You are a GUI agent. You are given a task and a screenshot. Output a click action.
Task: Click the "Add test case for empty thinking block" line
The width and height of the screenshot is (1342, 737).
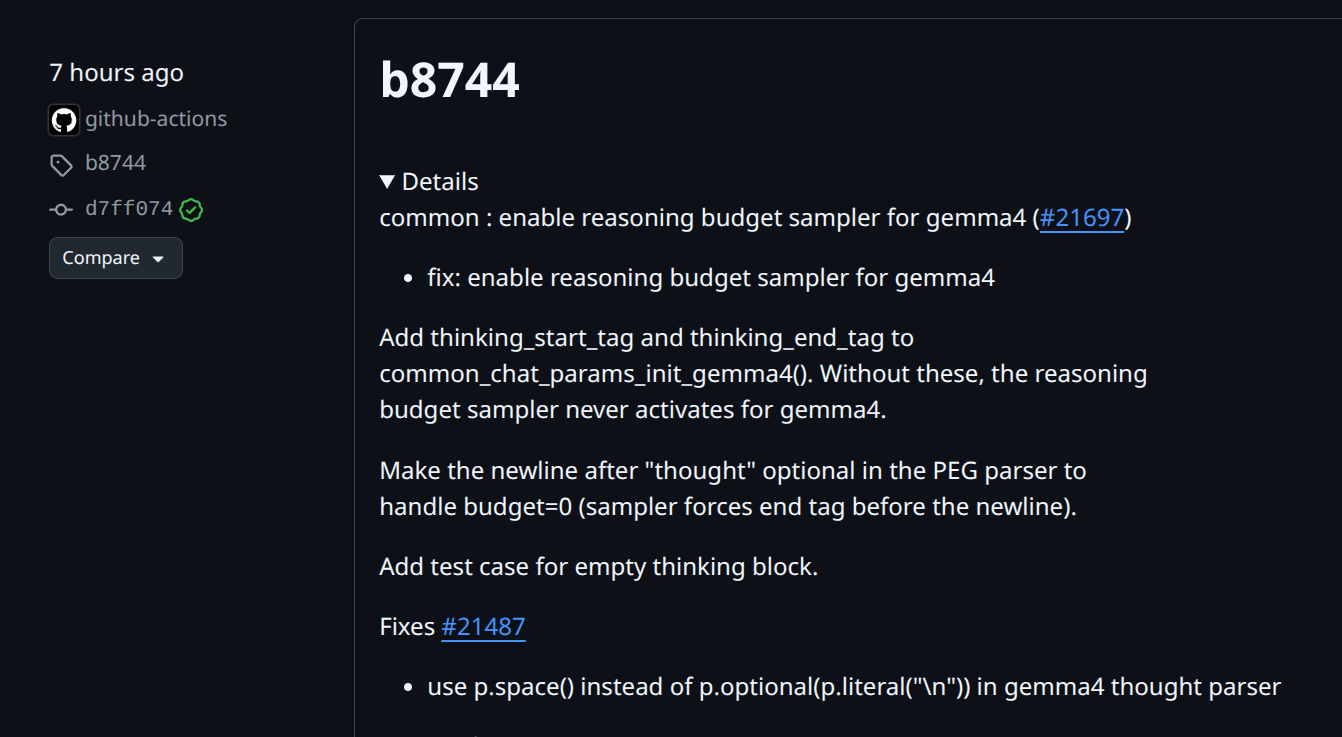[598, 567]
